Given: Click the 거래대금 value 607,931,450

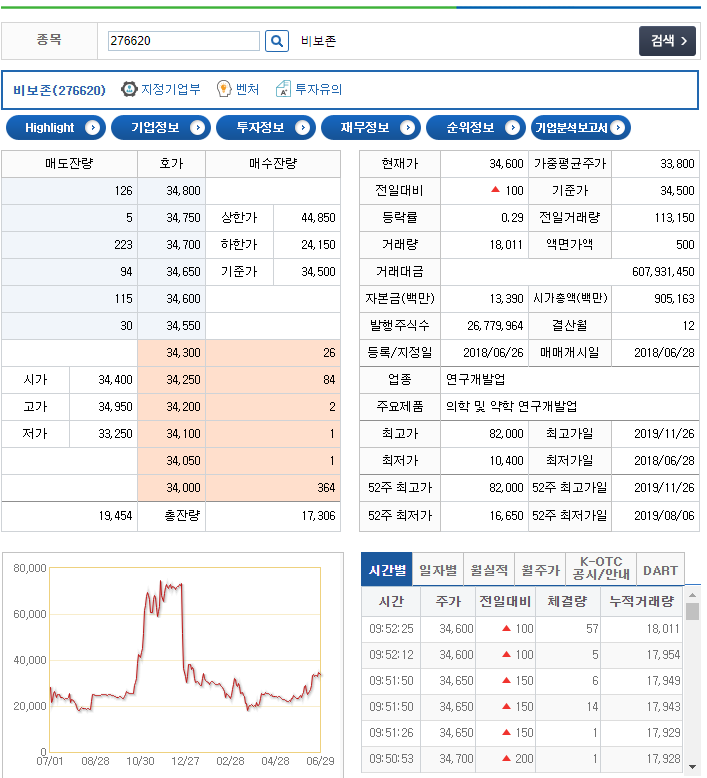Looking at the screenshot, I should click(x=663, y=272).
